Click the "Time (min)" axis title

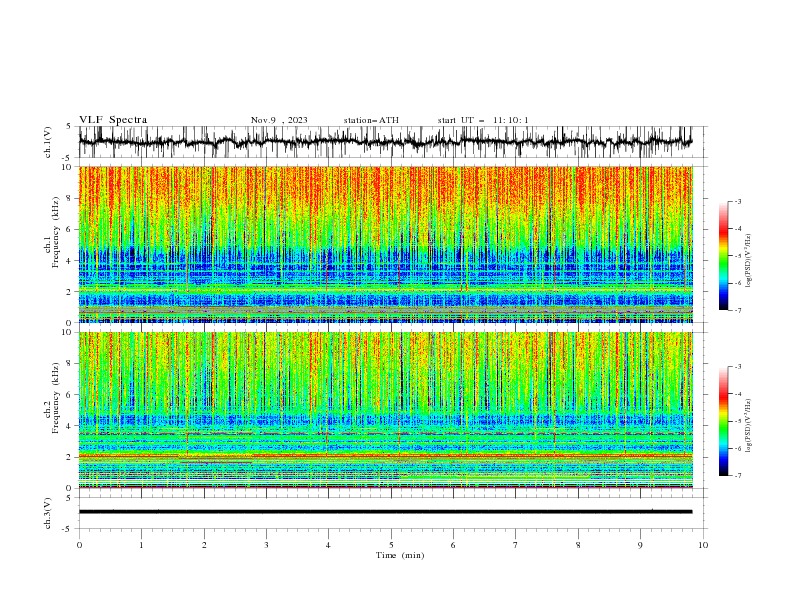coord(400,555)
